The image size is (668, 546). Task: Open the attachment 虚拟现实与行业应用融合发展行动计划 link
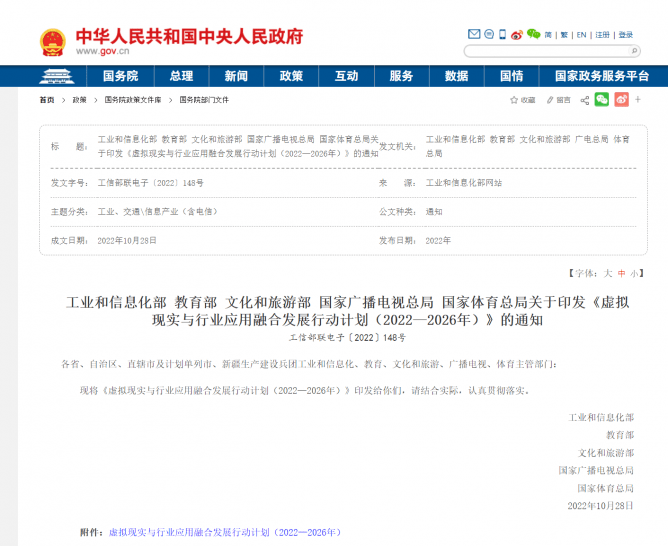click(x=225, y=532)
